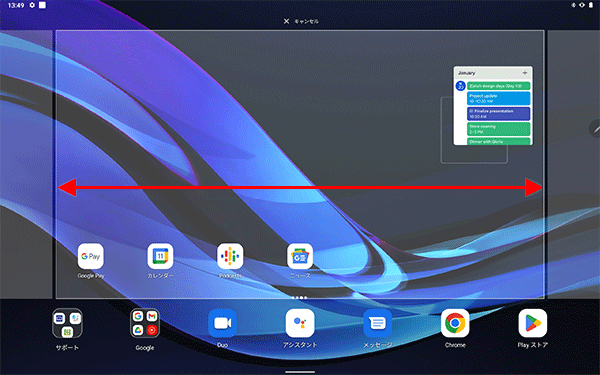
Task: Tap the home gesture bar at bottom
Action: point(300,372)
